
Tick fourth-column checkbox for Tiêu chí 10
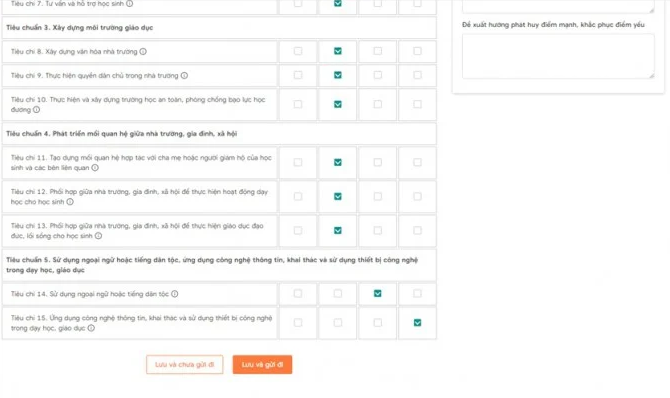point(417,104)
